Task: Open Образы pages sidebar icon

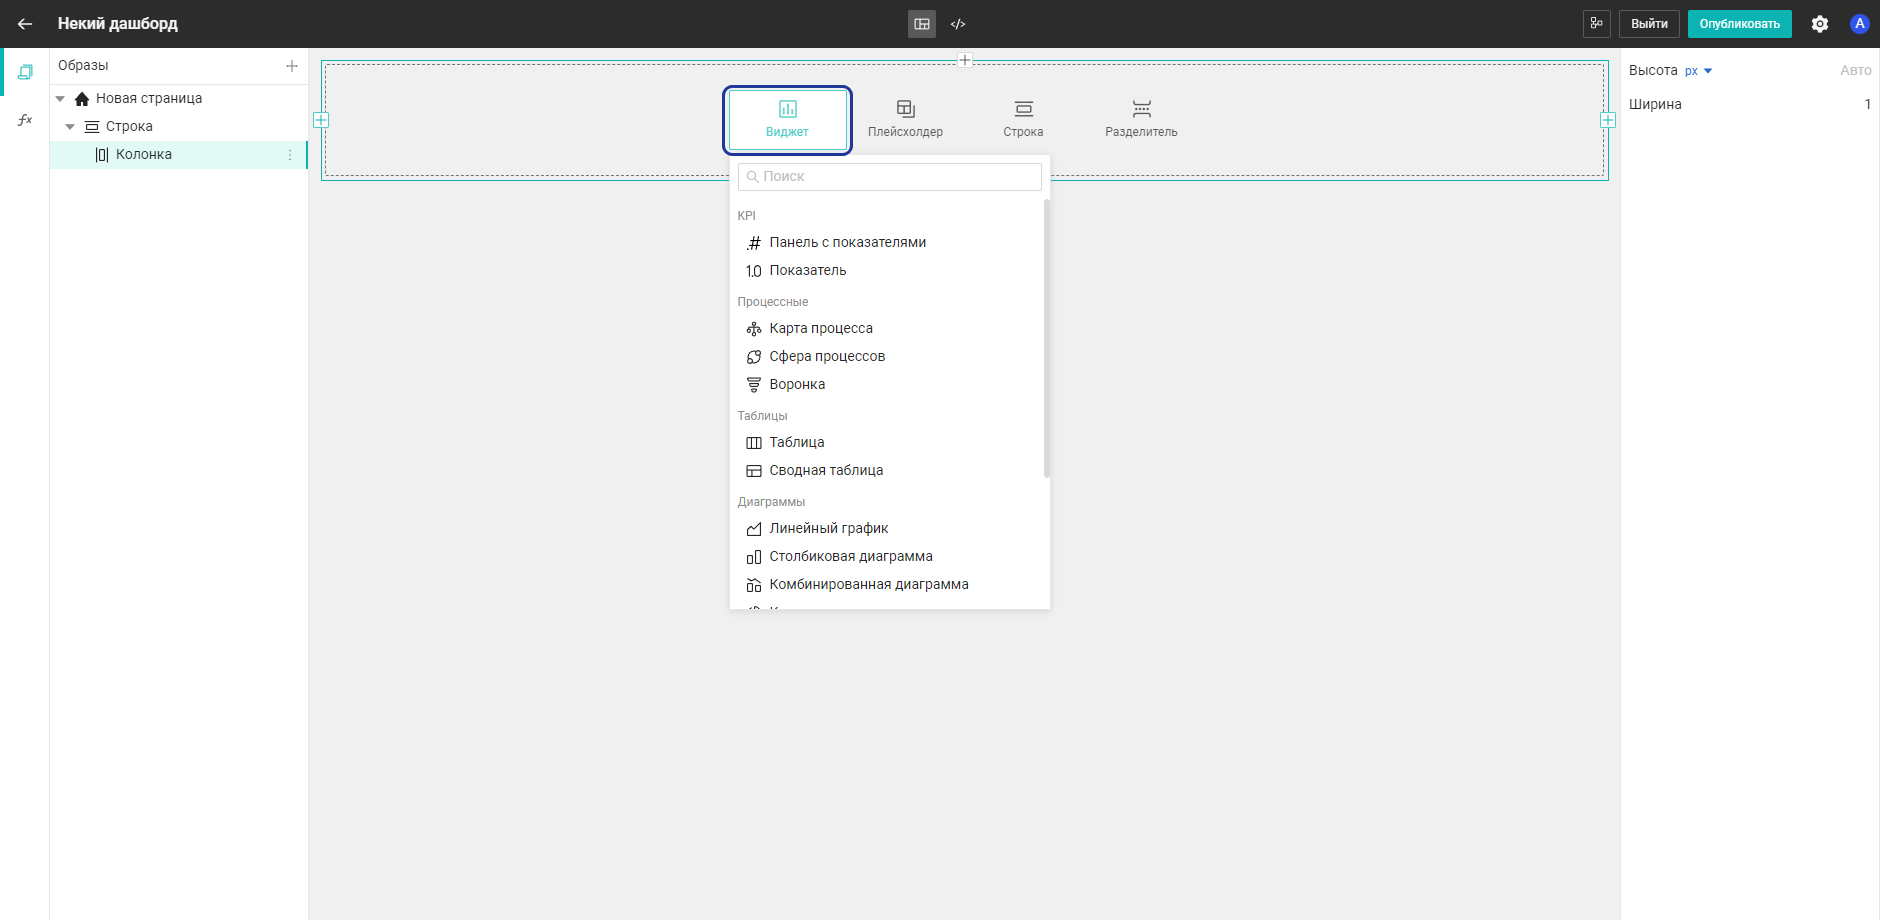Action: coord(25,72)
